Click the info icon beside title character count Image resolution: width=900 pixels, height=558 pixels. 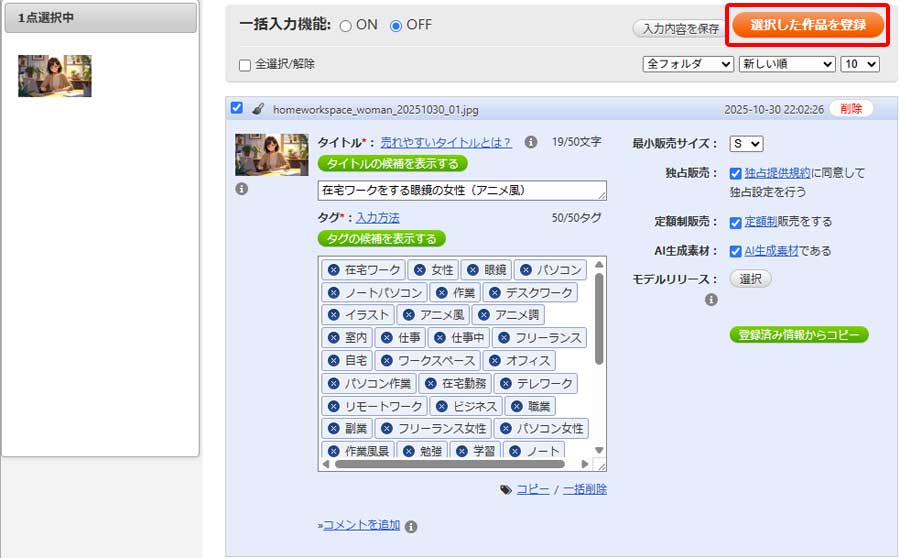click(531, 142)
